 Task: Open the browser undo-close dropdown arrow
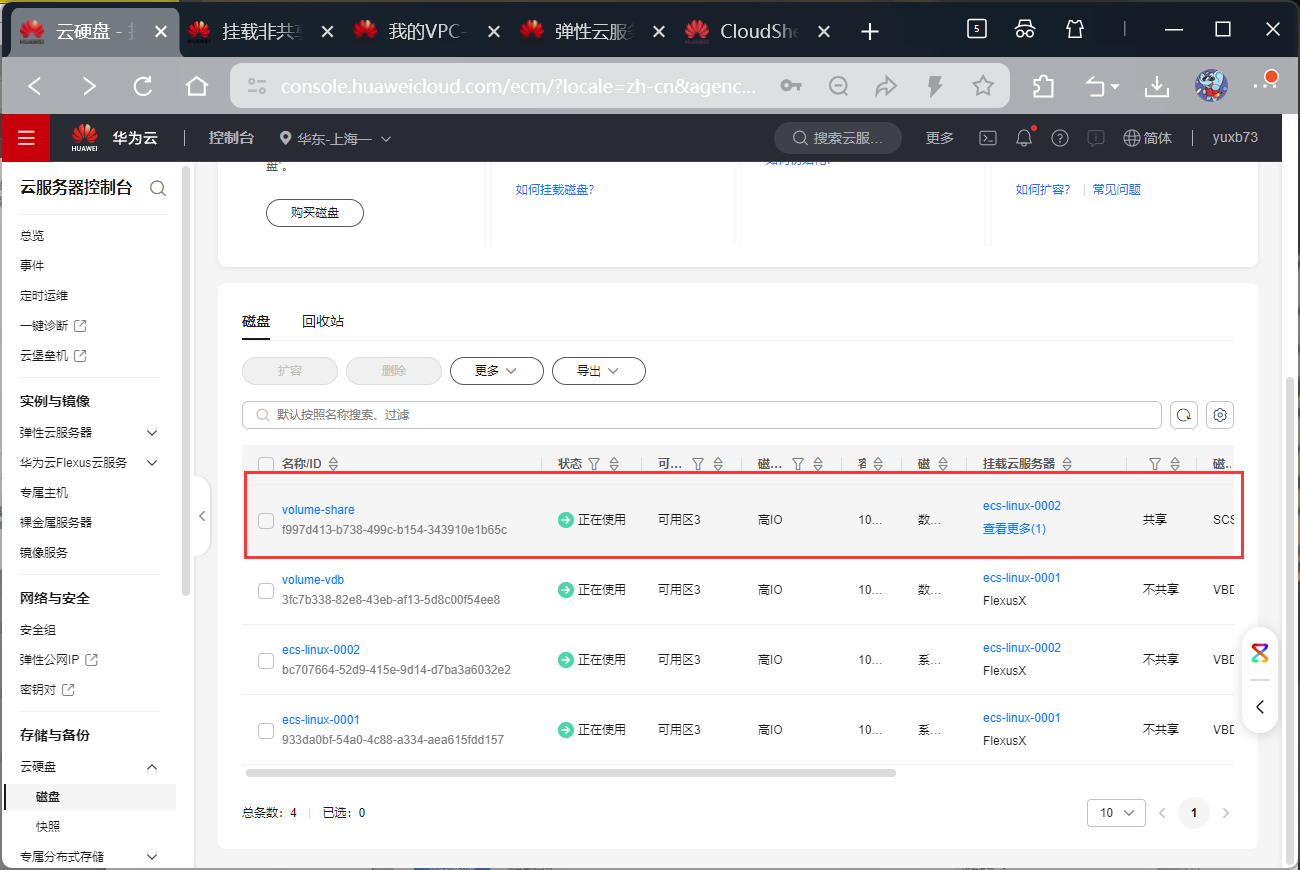(x=1116, y=87)
